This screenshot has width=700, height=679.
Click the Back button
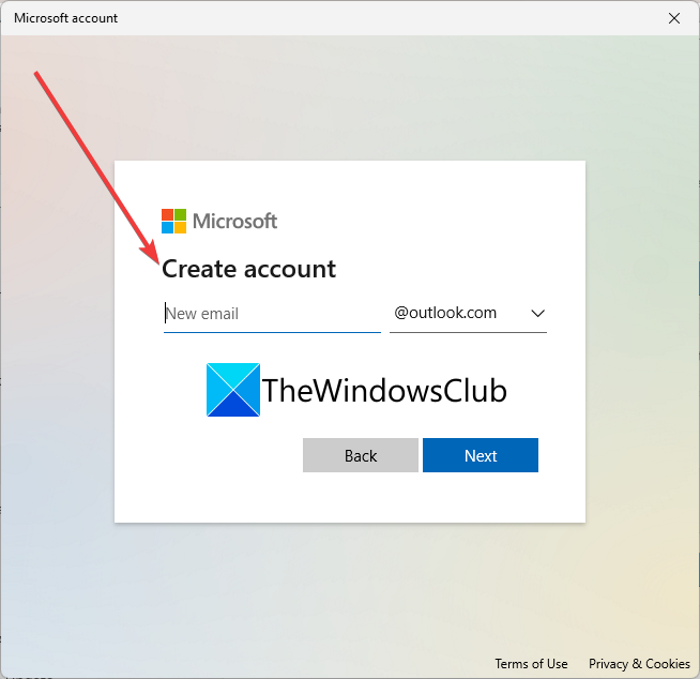coord(360,455)
